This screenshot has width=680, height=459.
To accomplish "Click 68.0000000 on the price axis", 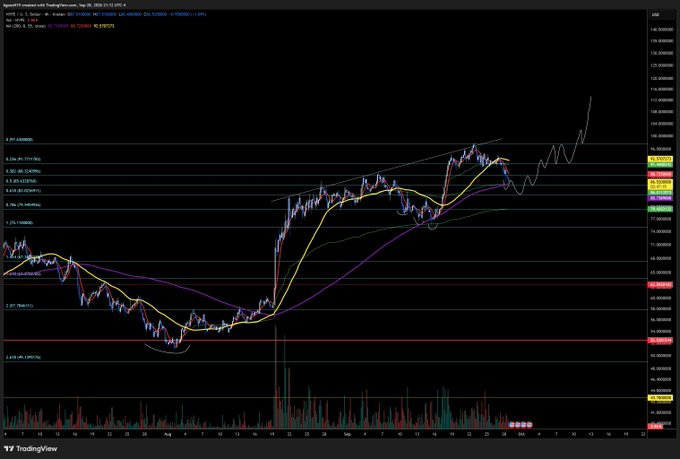I will [661, 259].
